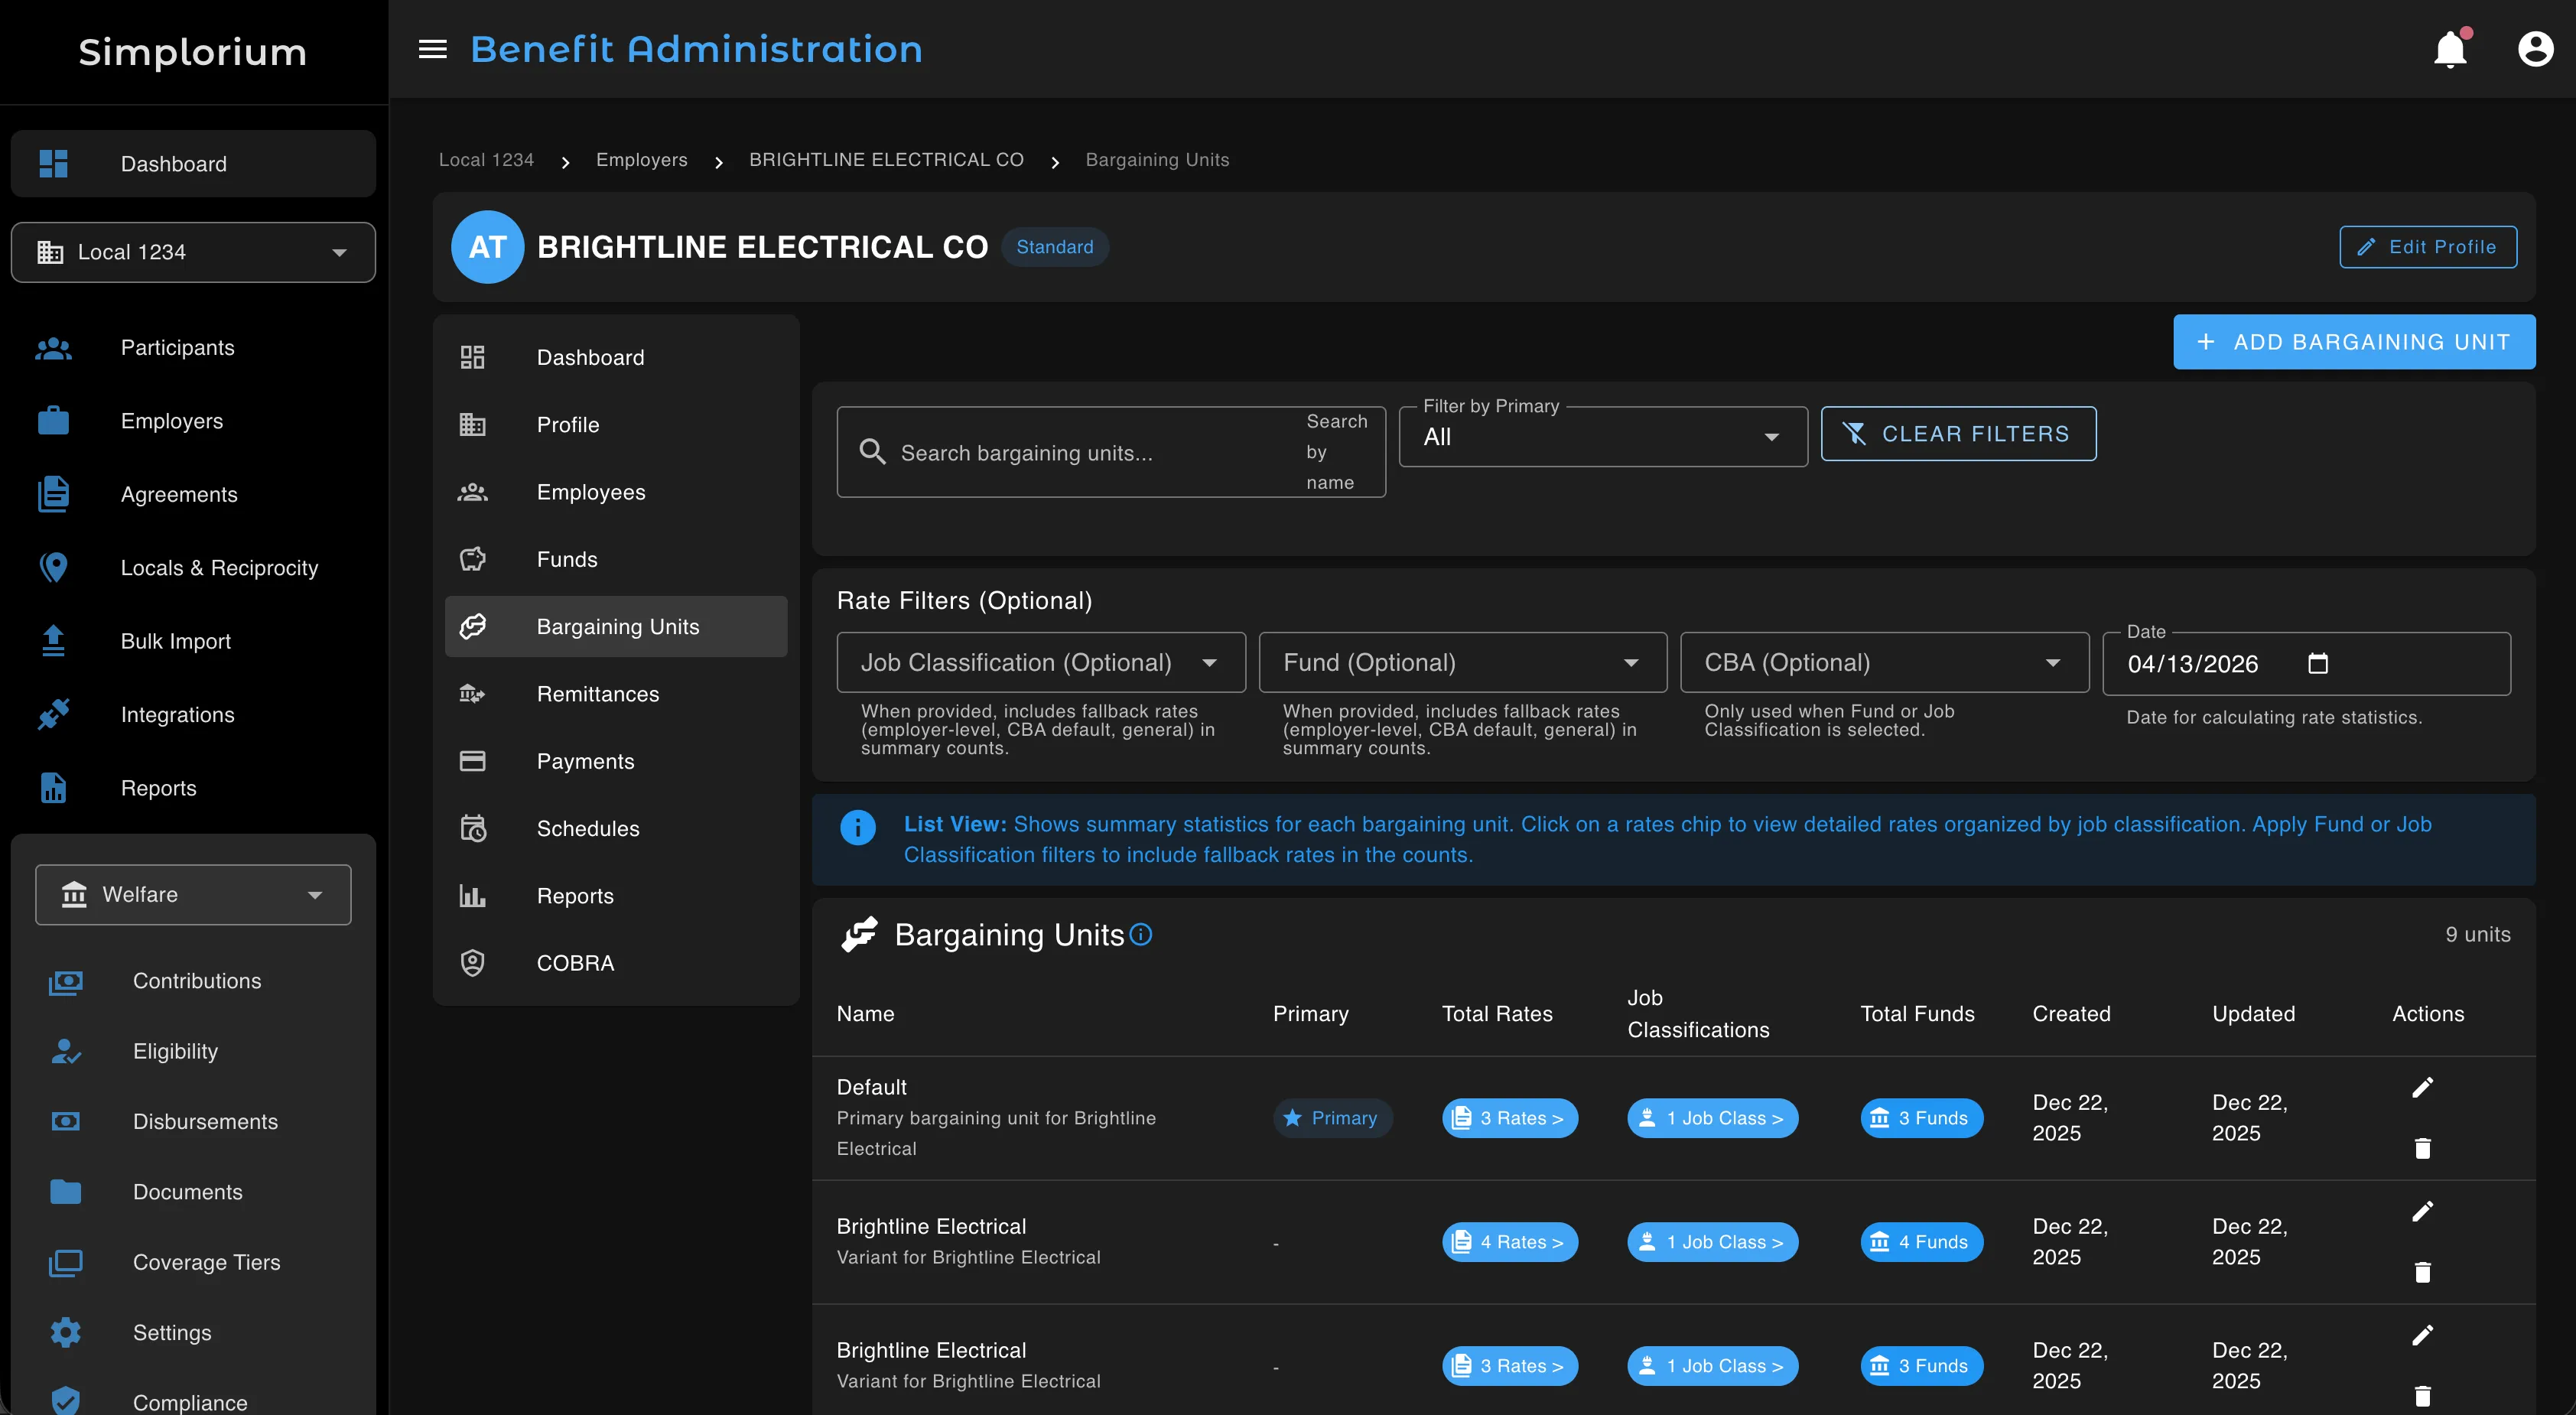Click the Integrations icon in sidebar

pyautogui.click(x=52, y=714)
